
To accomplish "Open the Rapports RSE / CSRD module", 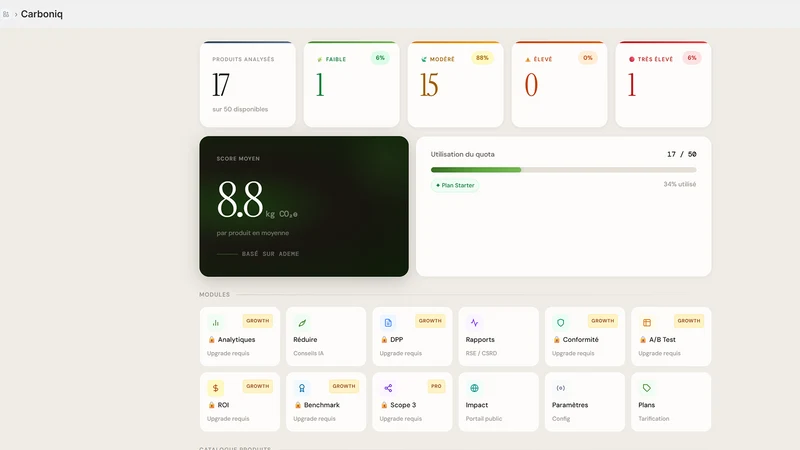I will point(498,336).
